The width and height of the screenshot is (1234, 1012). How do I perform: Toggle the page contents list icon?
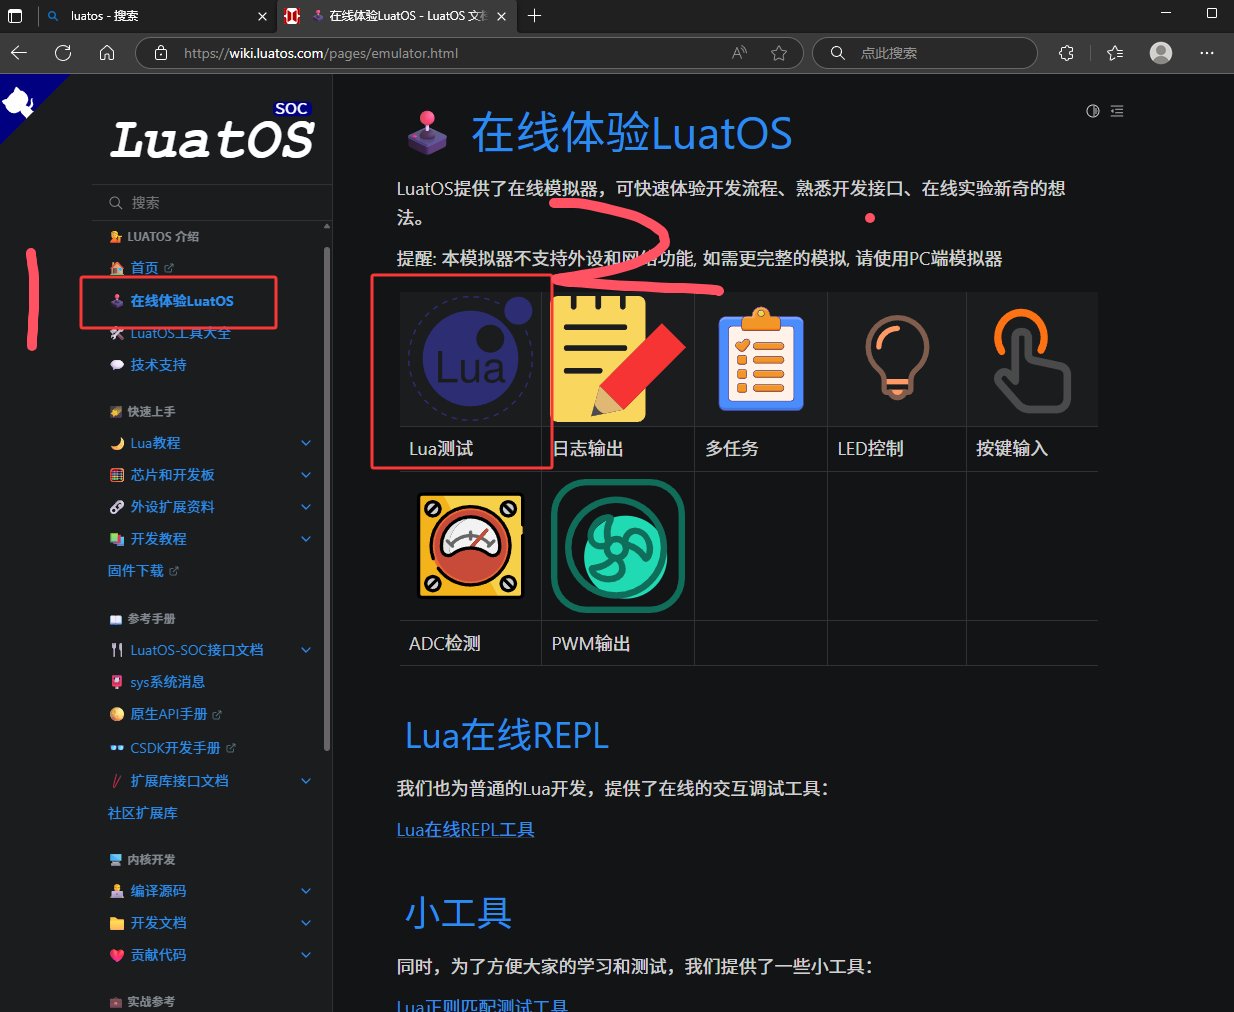click(x=1117, y=111)
